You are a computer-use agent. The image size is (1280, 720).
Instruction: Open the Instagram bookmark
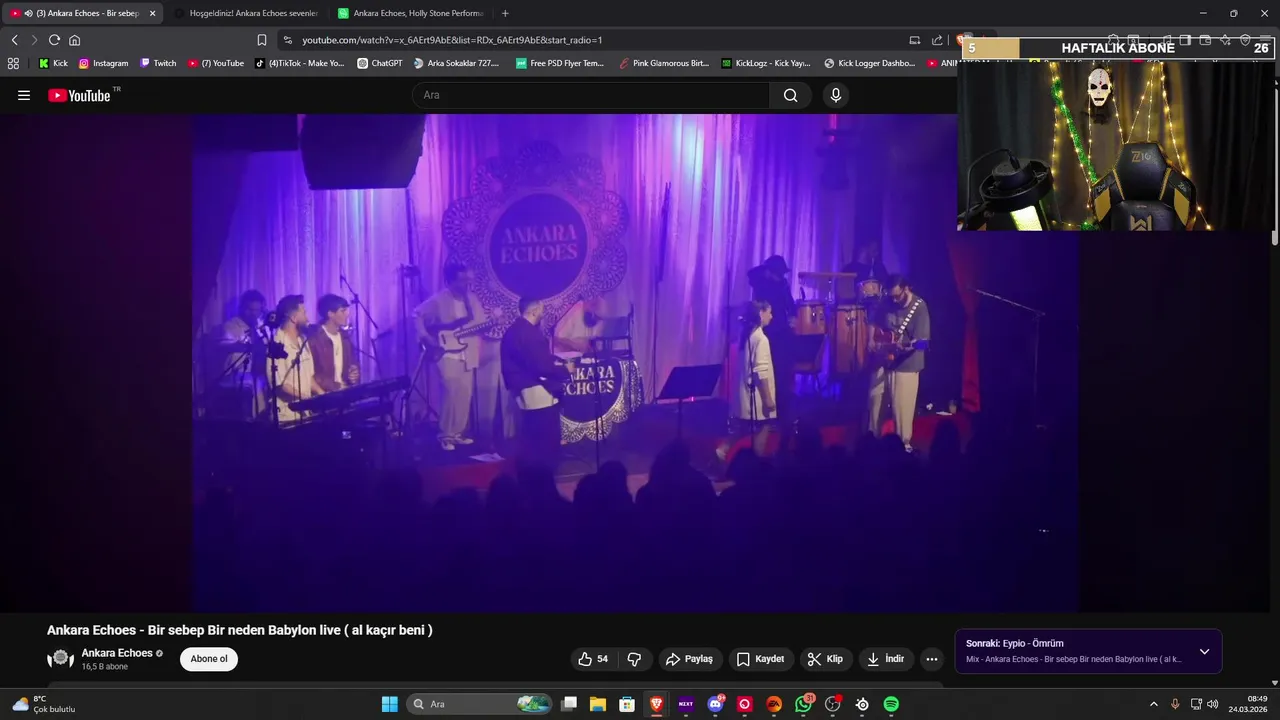[x=103, y=63]
